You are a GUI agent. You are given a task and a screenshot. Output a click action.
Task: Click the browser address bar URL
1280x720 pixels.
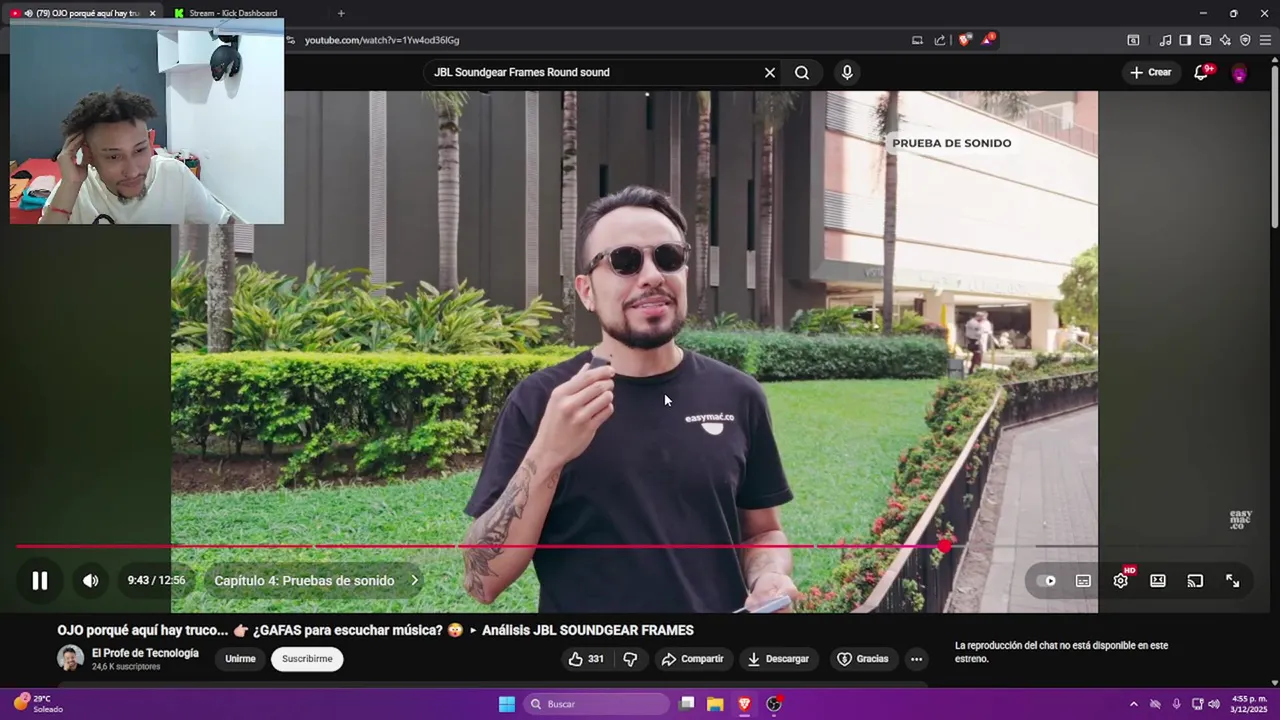[x=382, y=40]
